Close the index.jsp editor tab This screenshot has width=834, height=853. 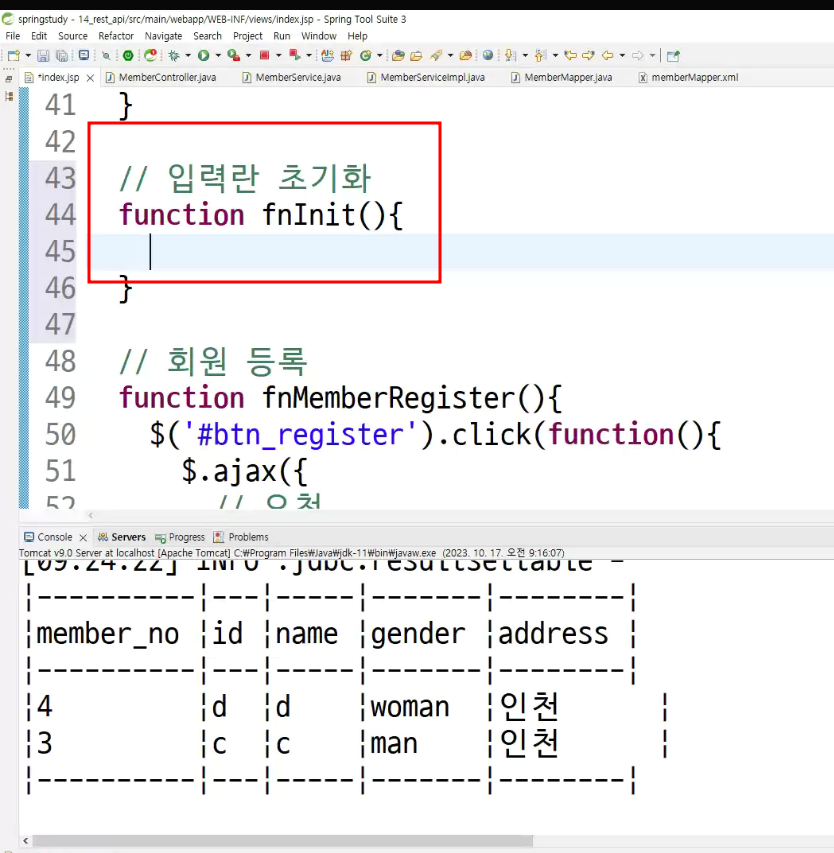[x=90, y=78]
